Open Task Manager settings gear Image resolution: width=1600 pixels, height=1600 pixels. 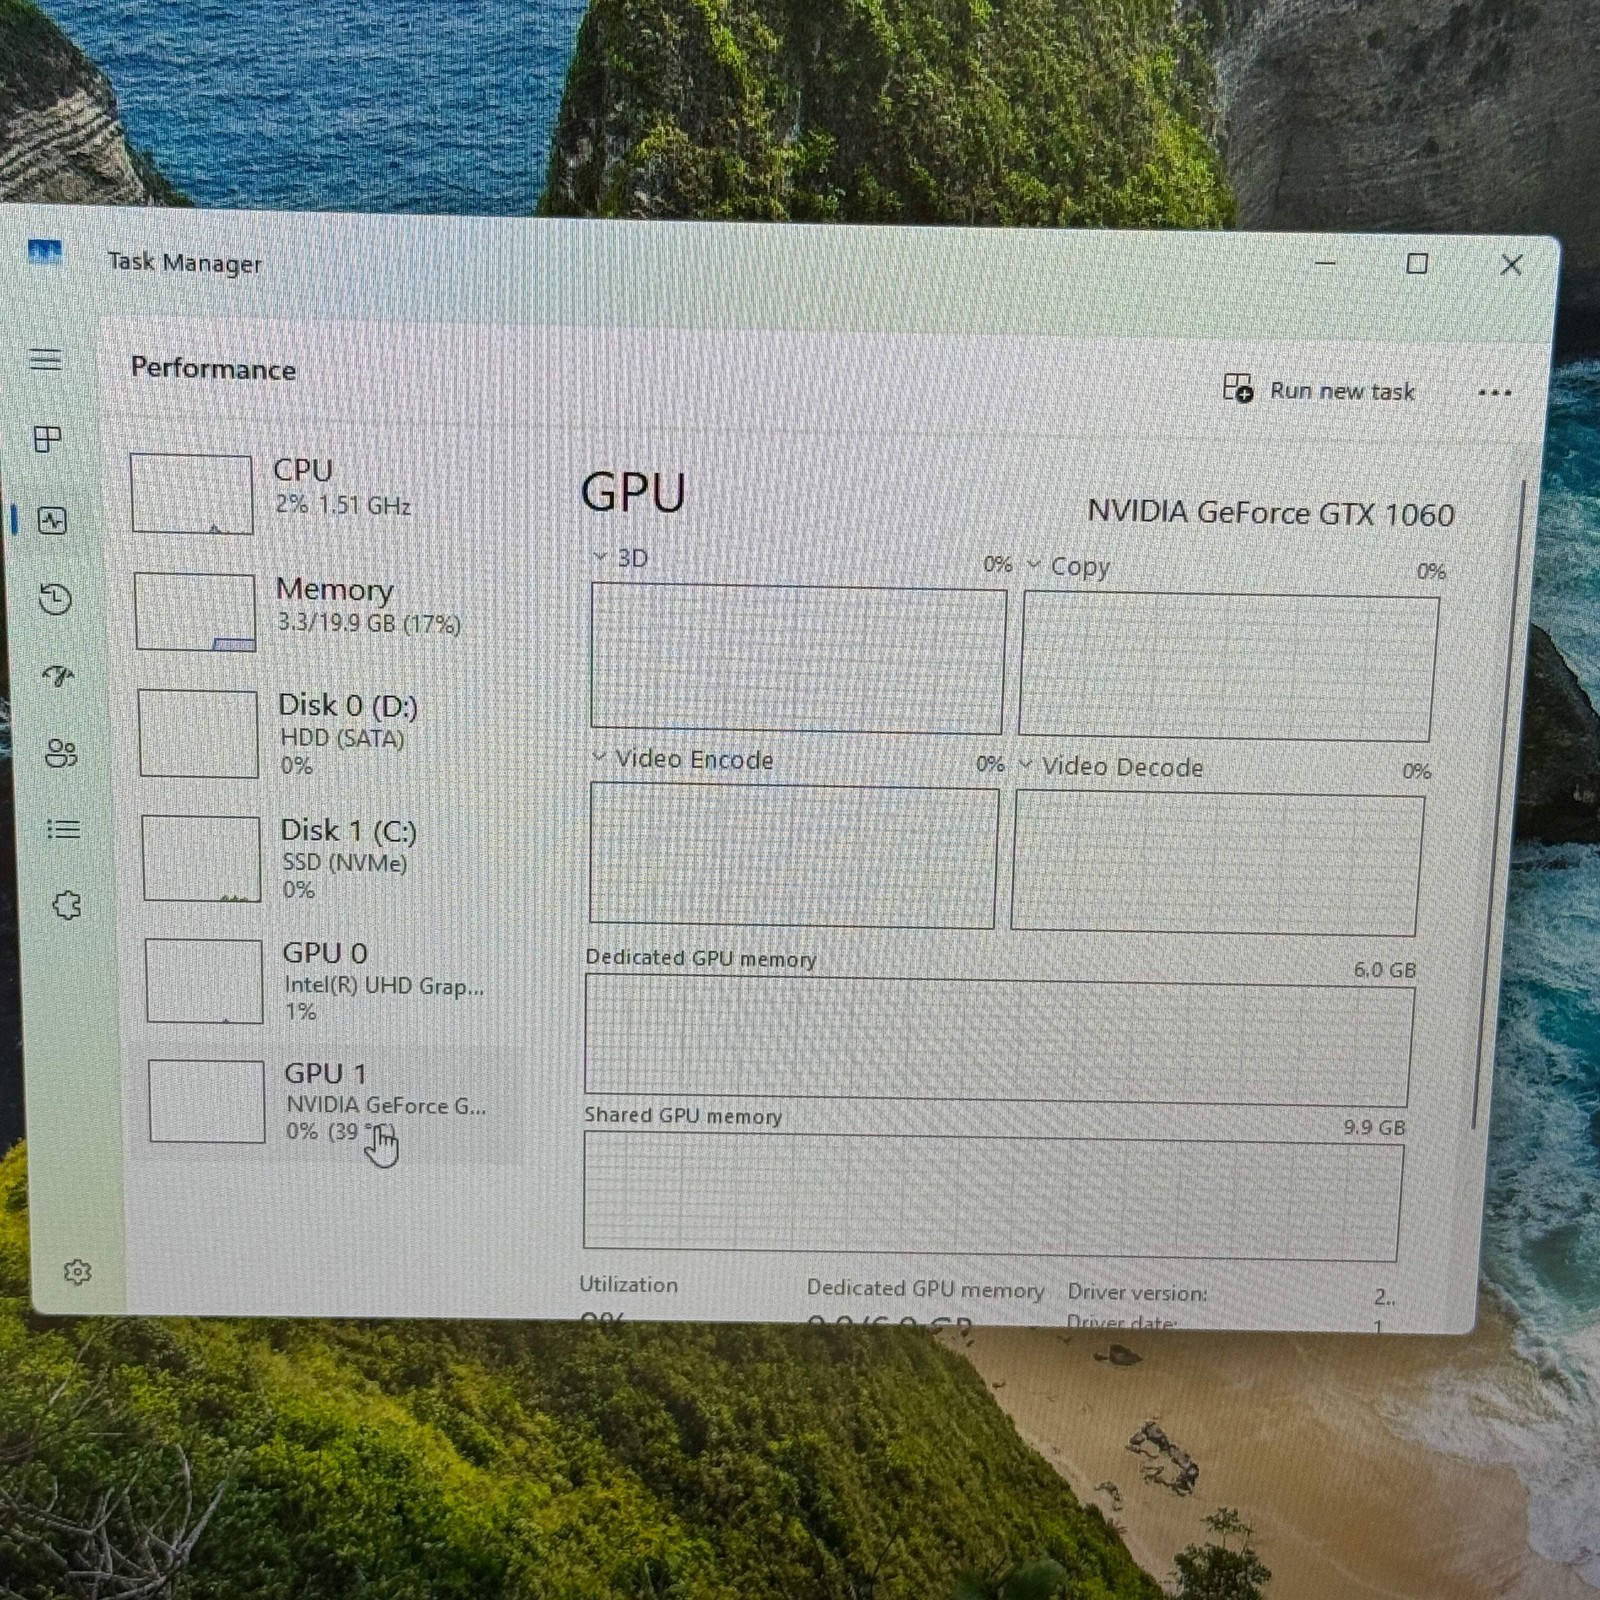pyautogui.click(x=78, y=1272)
